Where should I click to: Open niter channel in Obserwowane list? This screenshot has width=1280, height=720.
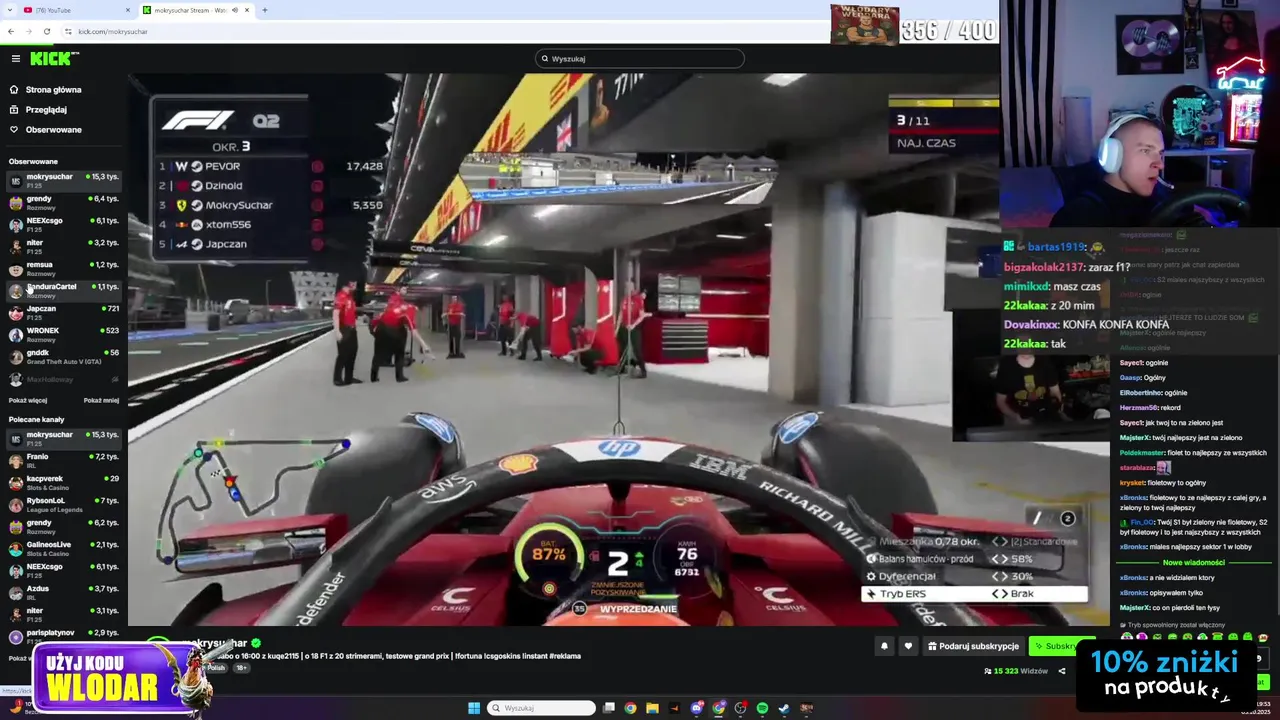64,247
